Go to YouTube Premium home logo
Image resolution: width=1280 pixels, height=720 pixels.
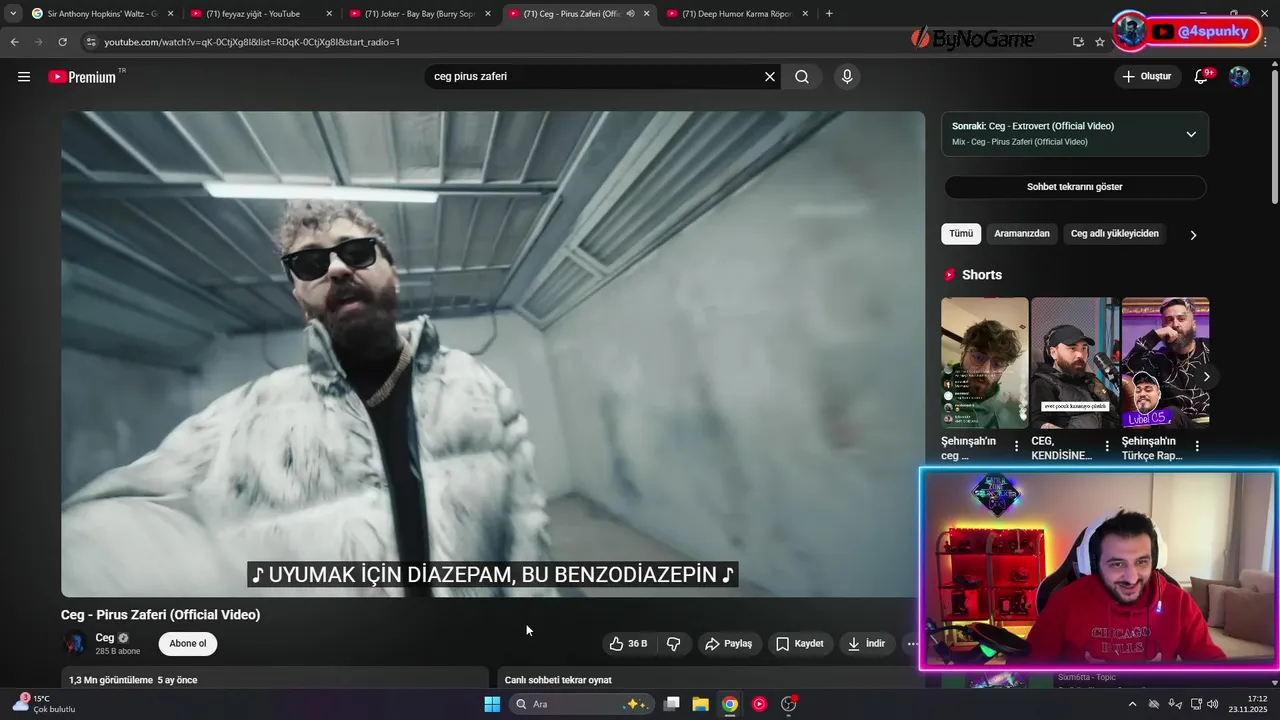(x=82, y=77)
